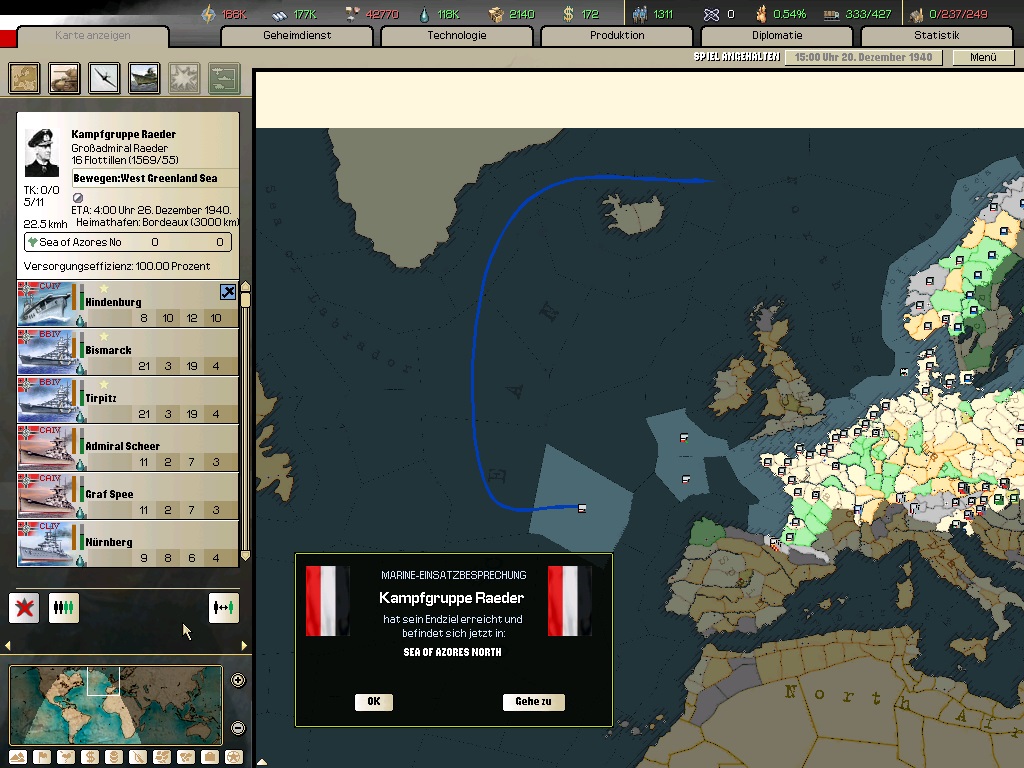The width and height of the screenshot is (1024, 768).
Task: Click up arrow atop ship list scrollbar
Action: click(245, 288)
